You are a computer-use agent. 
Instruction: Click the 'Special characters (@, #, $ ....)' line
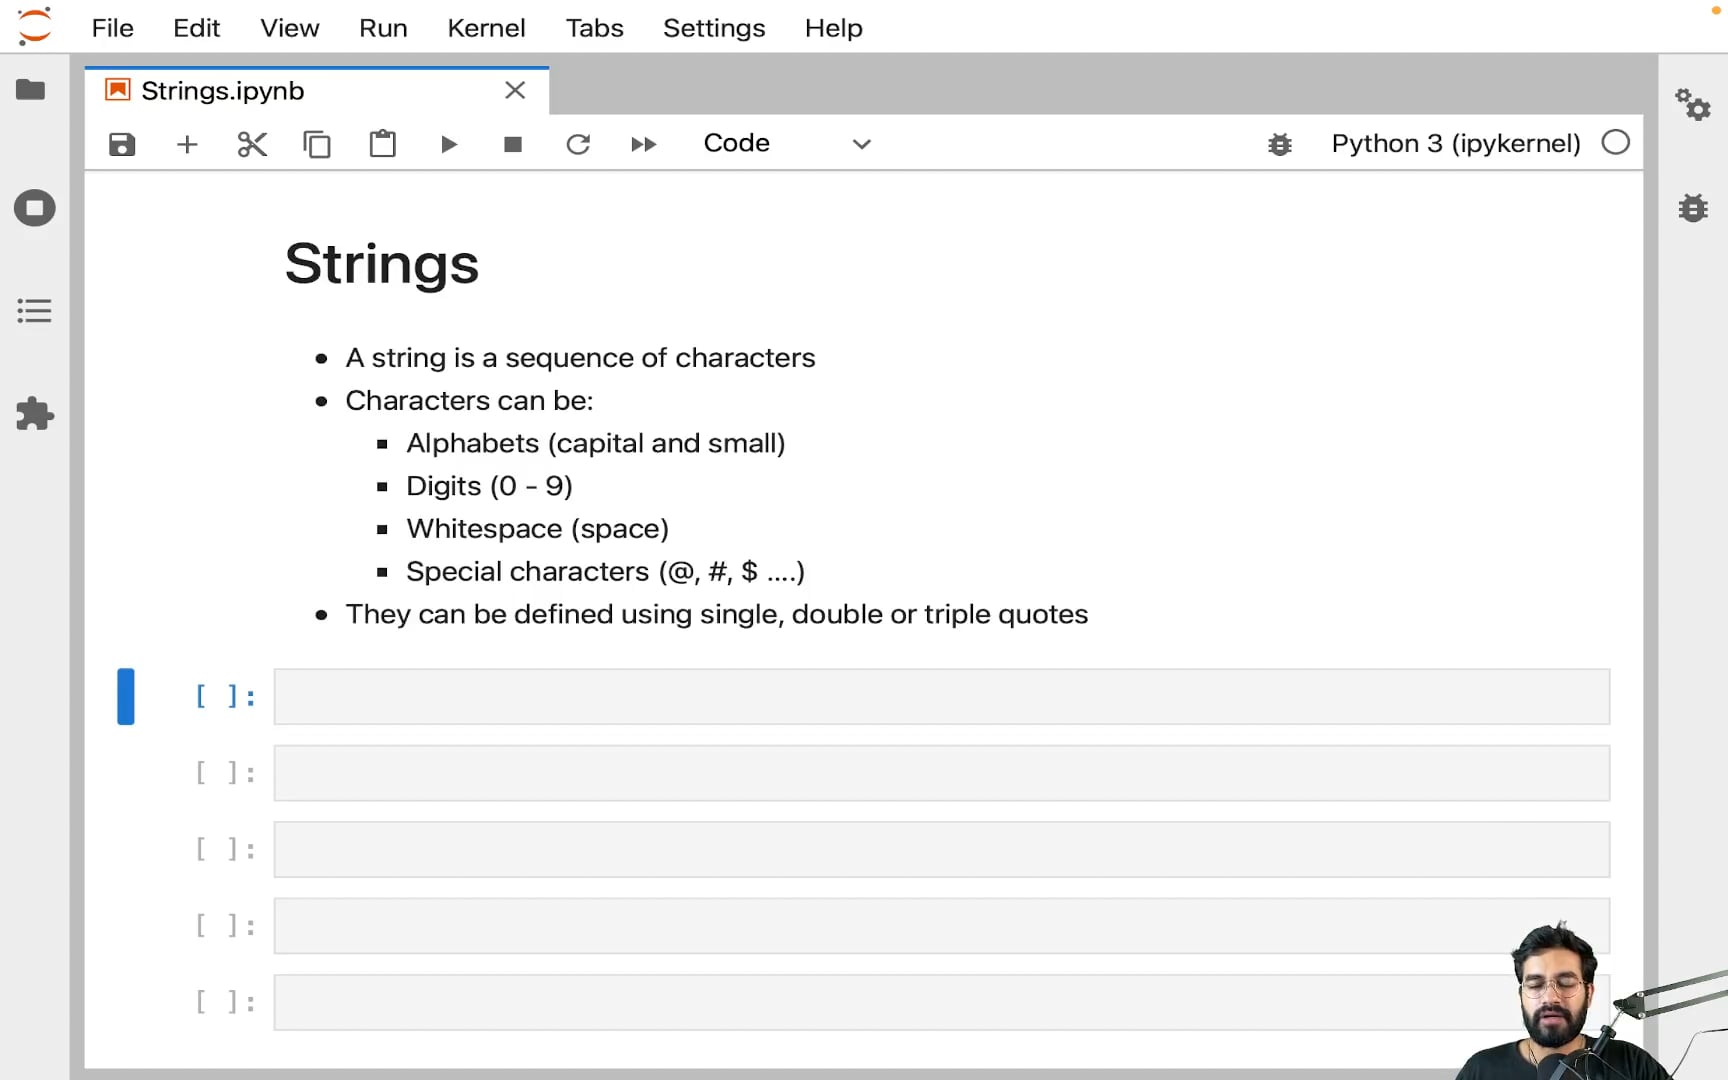pos(605,572)
